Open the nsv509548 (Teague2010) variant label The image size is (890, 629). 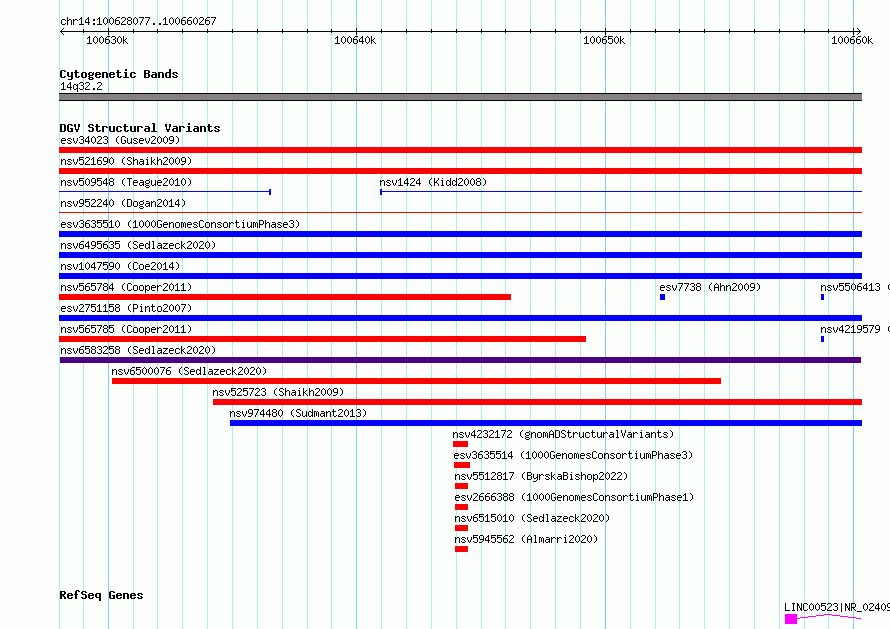(x=126, y=182)
